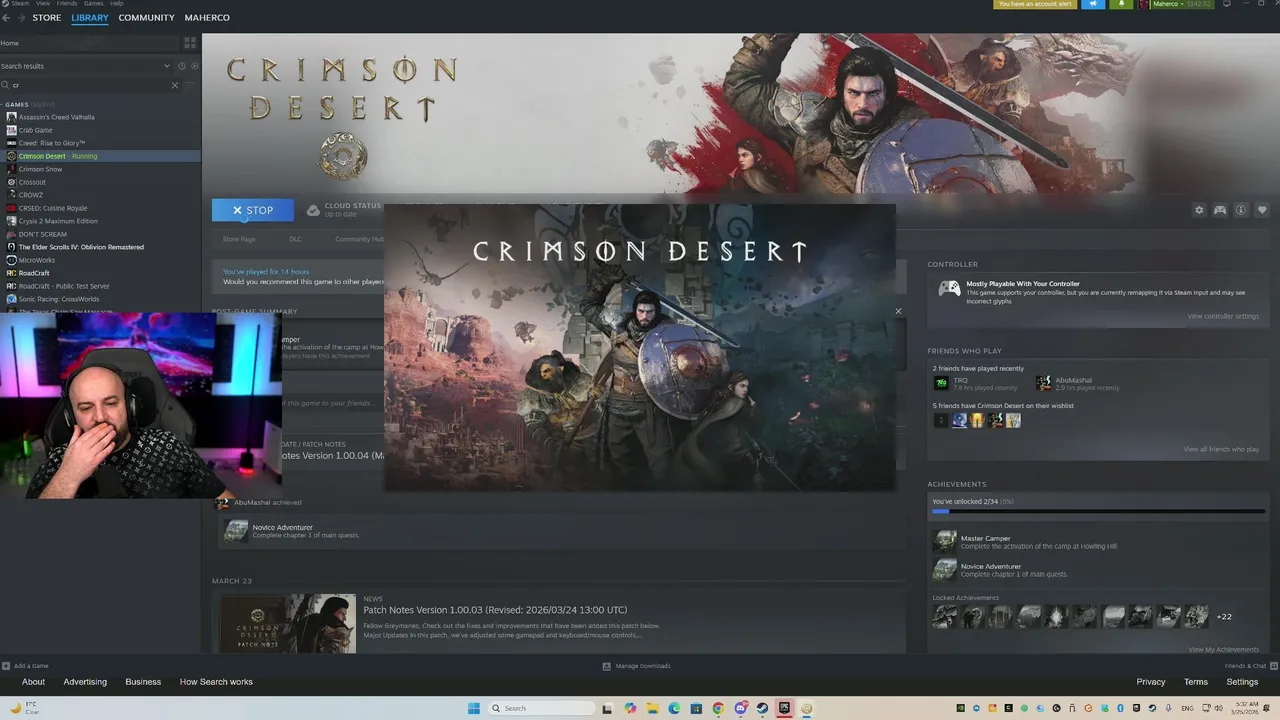The height and width of the screenshot is (720, 1280).
Task: Collapse the GAMES category
Action: pyautogui.click(x=15, y=104)
